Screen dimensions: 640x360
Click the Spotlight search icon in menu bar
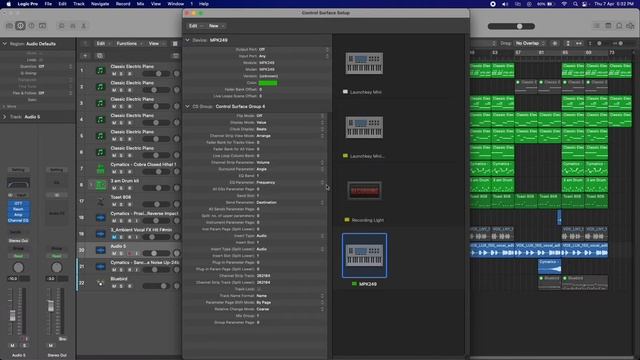[575, 4]
